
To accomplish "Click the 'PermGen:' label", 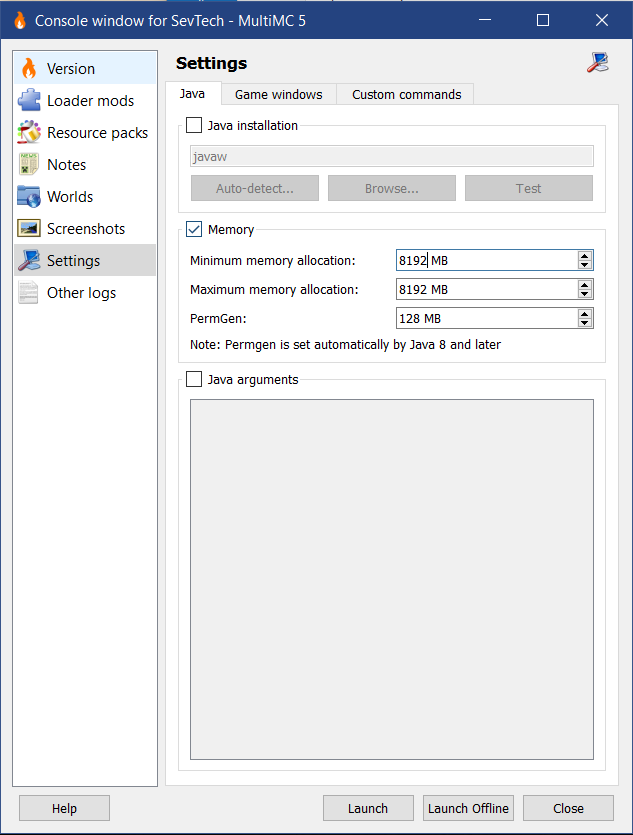I will pyautogui.click(x=218, y=318).
